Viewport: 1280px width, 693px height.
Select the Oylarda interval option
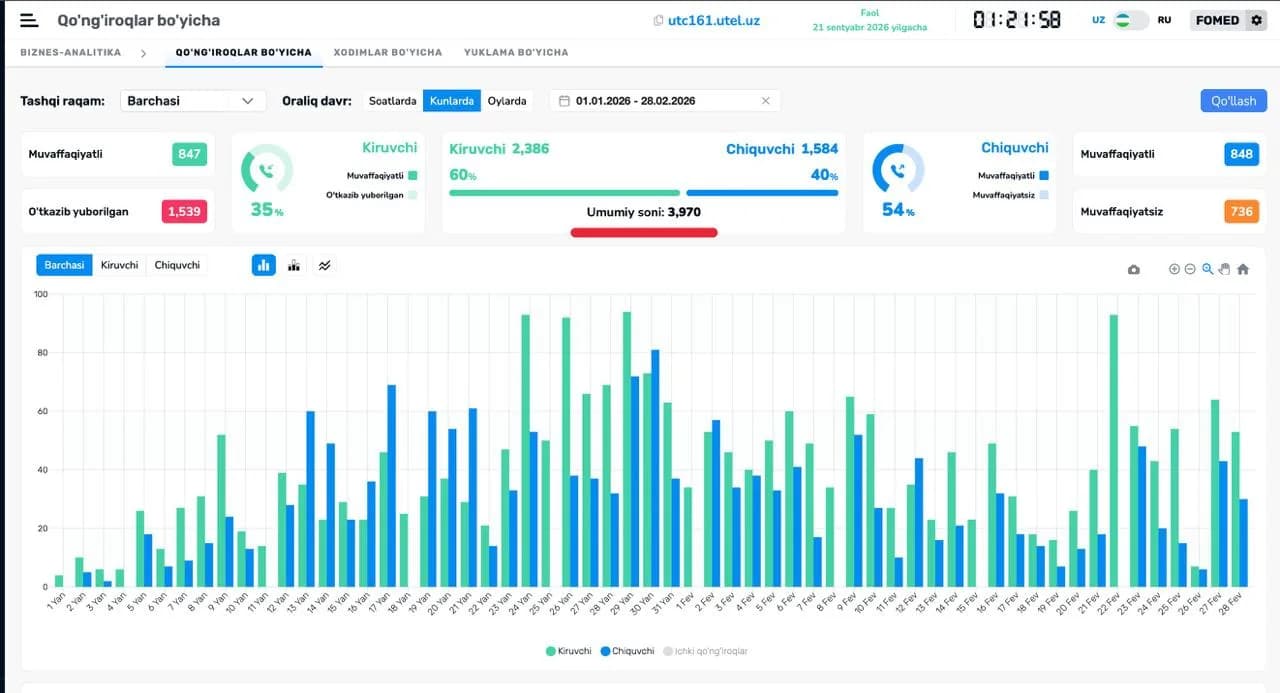[507, 101]
